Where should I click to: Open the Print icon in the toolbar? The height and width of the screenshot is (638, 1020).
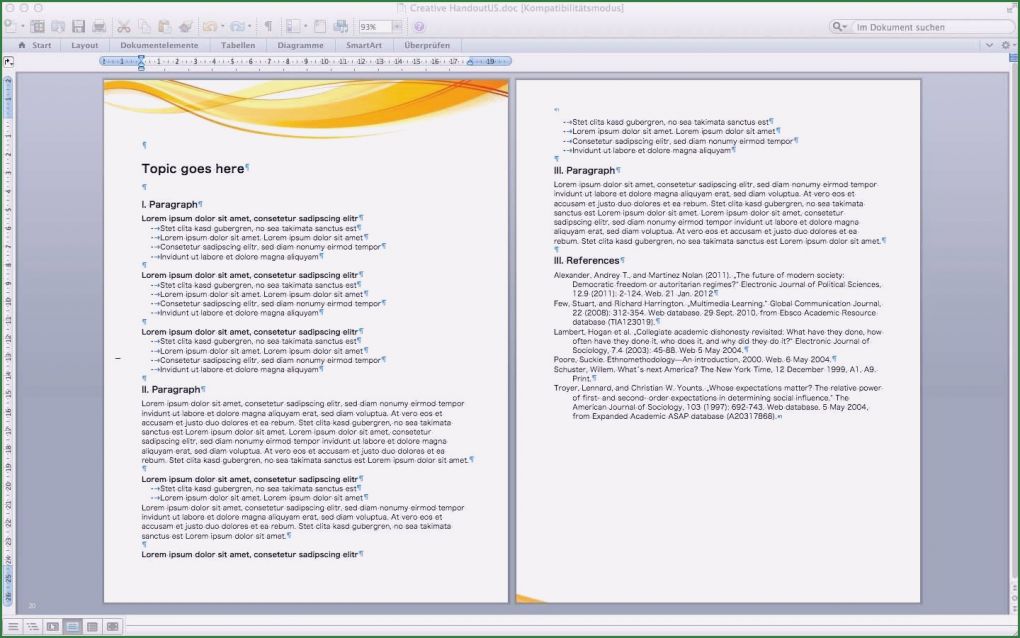pos(99,25)
